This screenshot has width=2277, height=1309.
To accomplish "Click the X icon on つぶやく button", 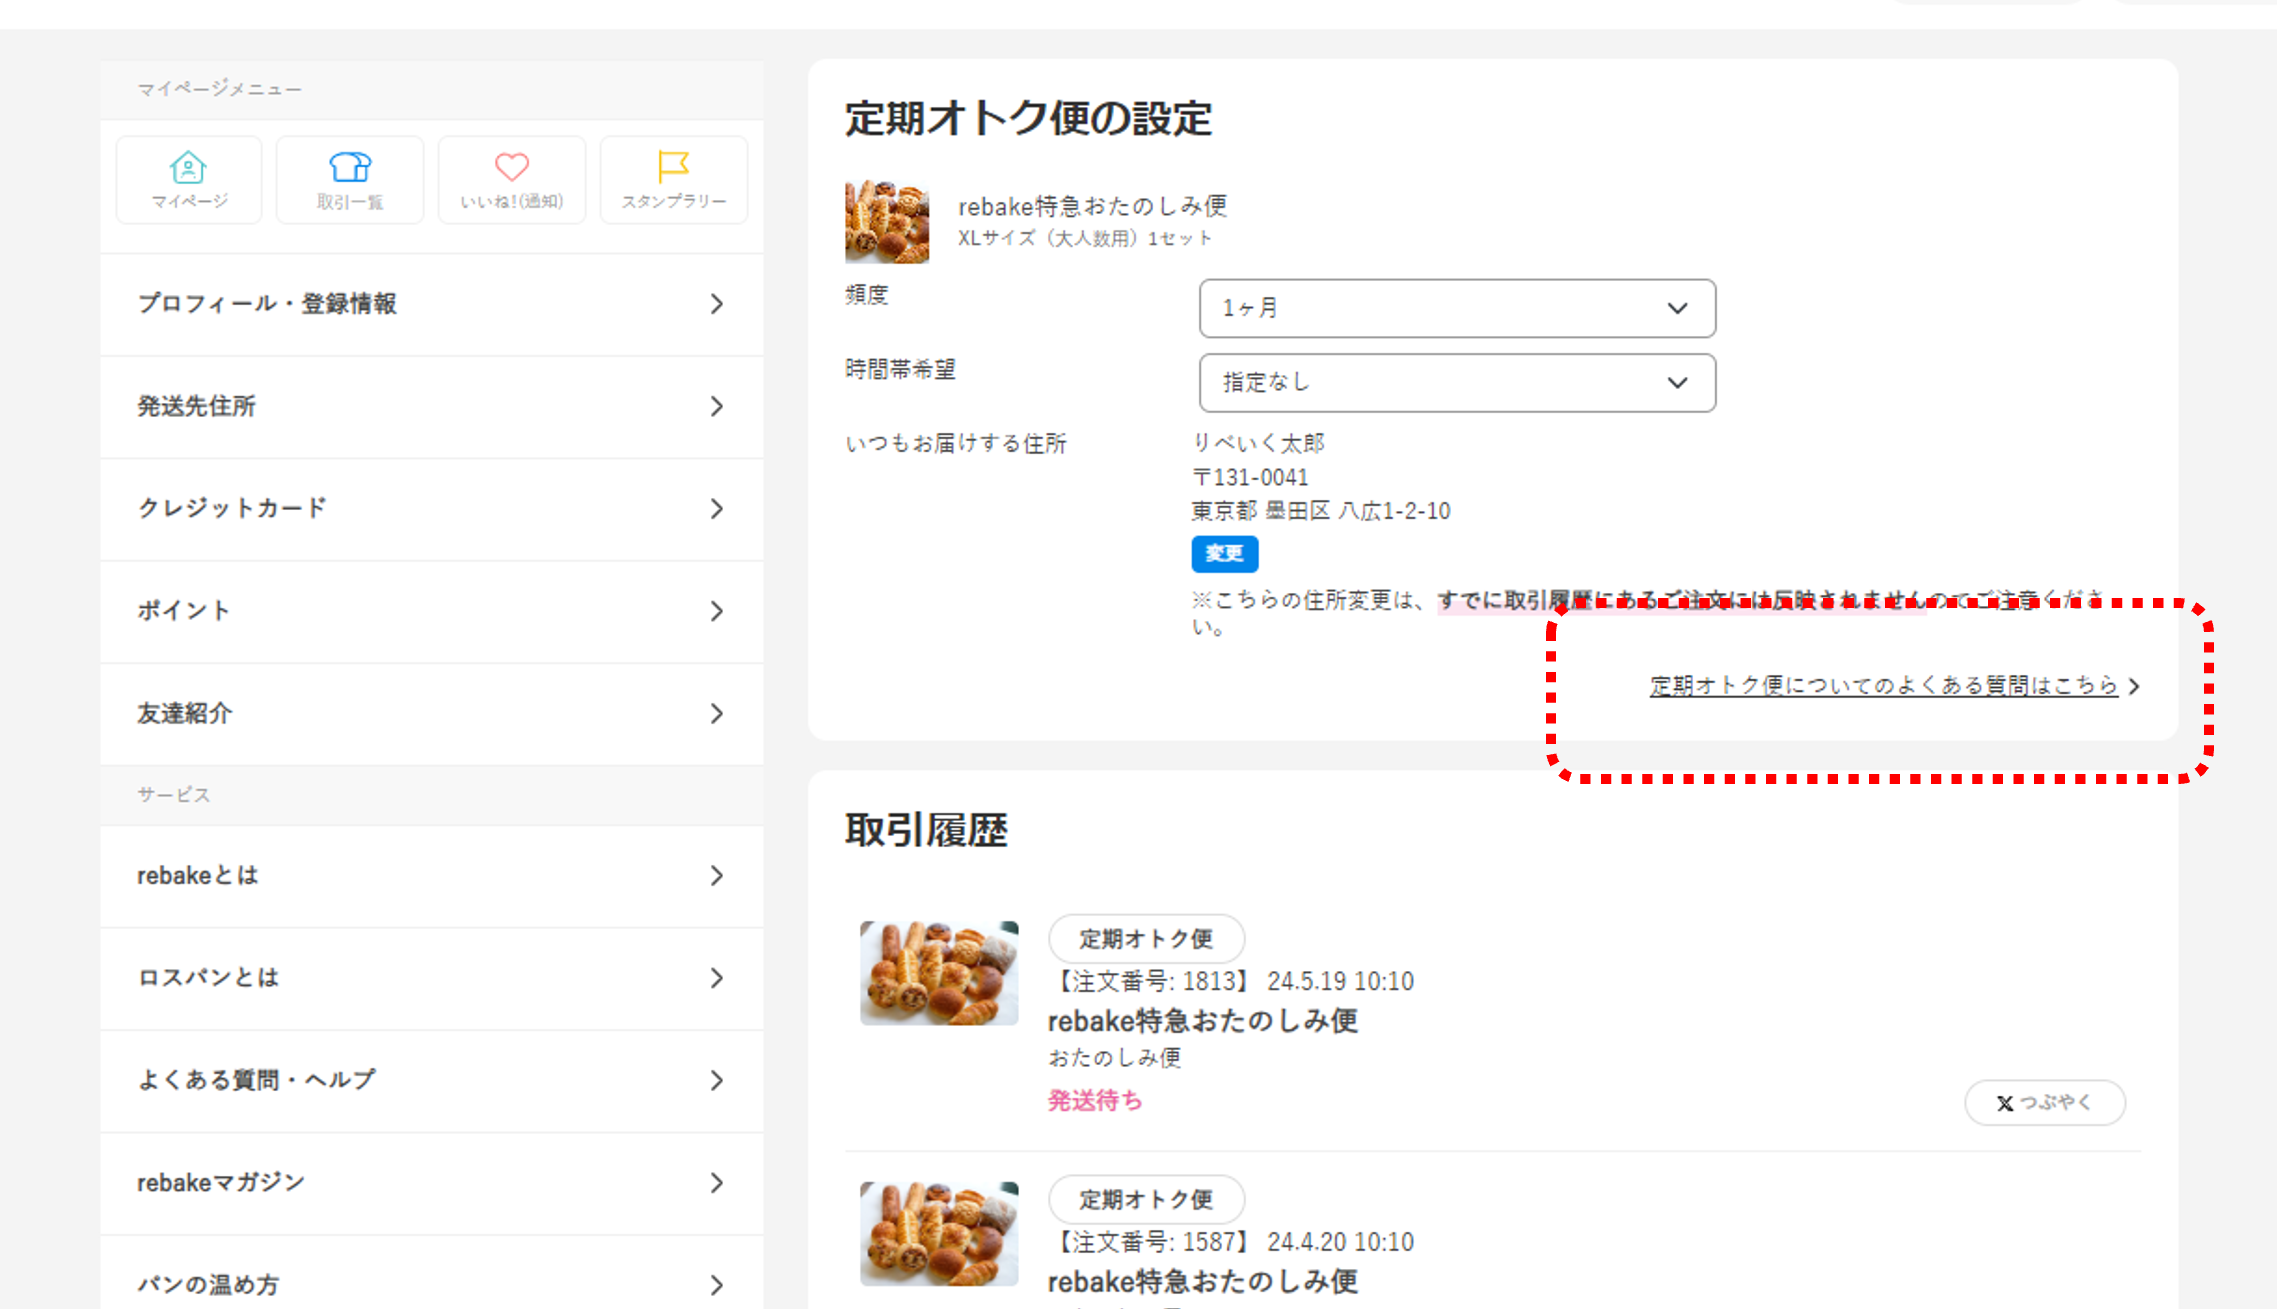I will (2005, 1103).
